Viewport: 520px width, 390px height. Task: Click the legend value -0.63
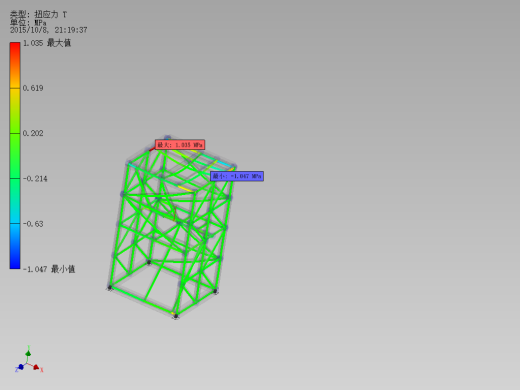33,224
